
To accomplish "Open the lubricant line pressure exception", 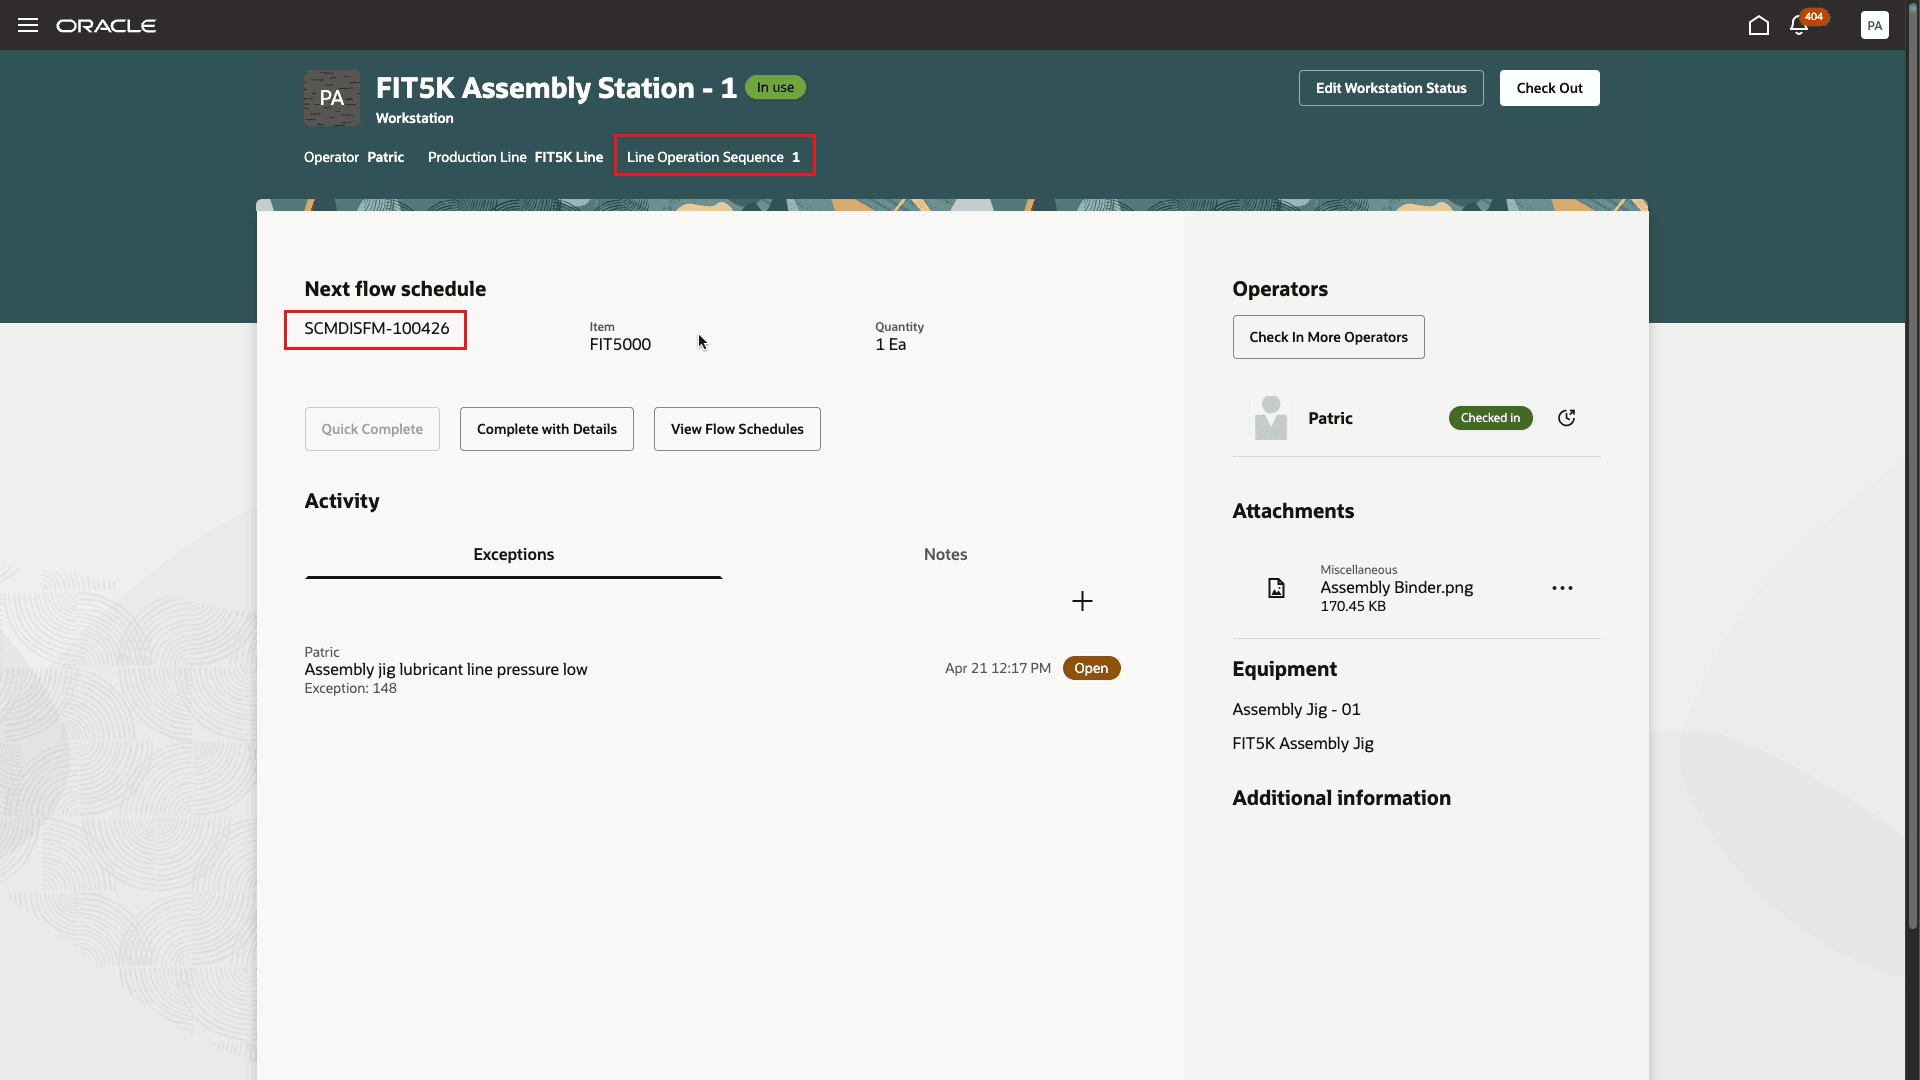I will click(x=446, y=669).
